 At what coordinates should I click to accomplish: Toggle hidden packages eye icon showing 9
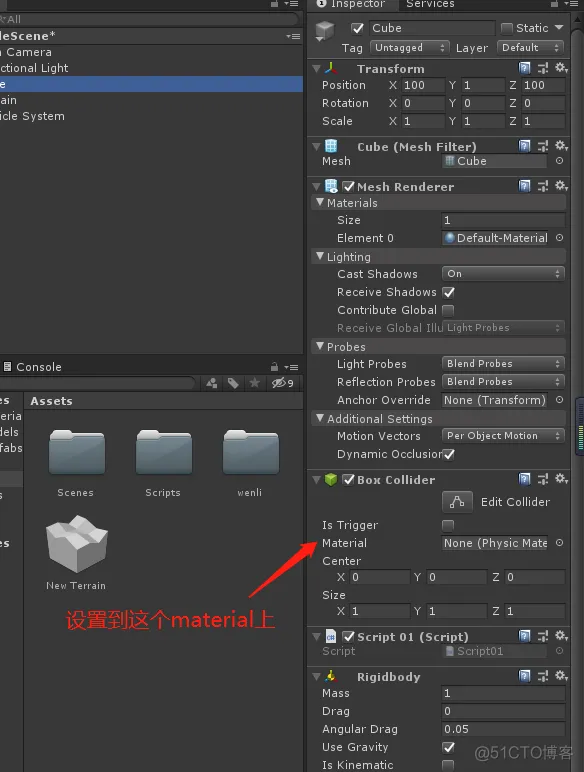coord(283,383)
